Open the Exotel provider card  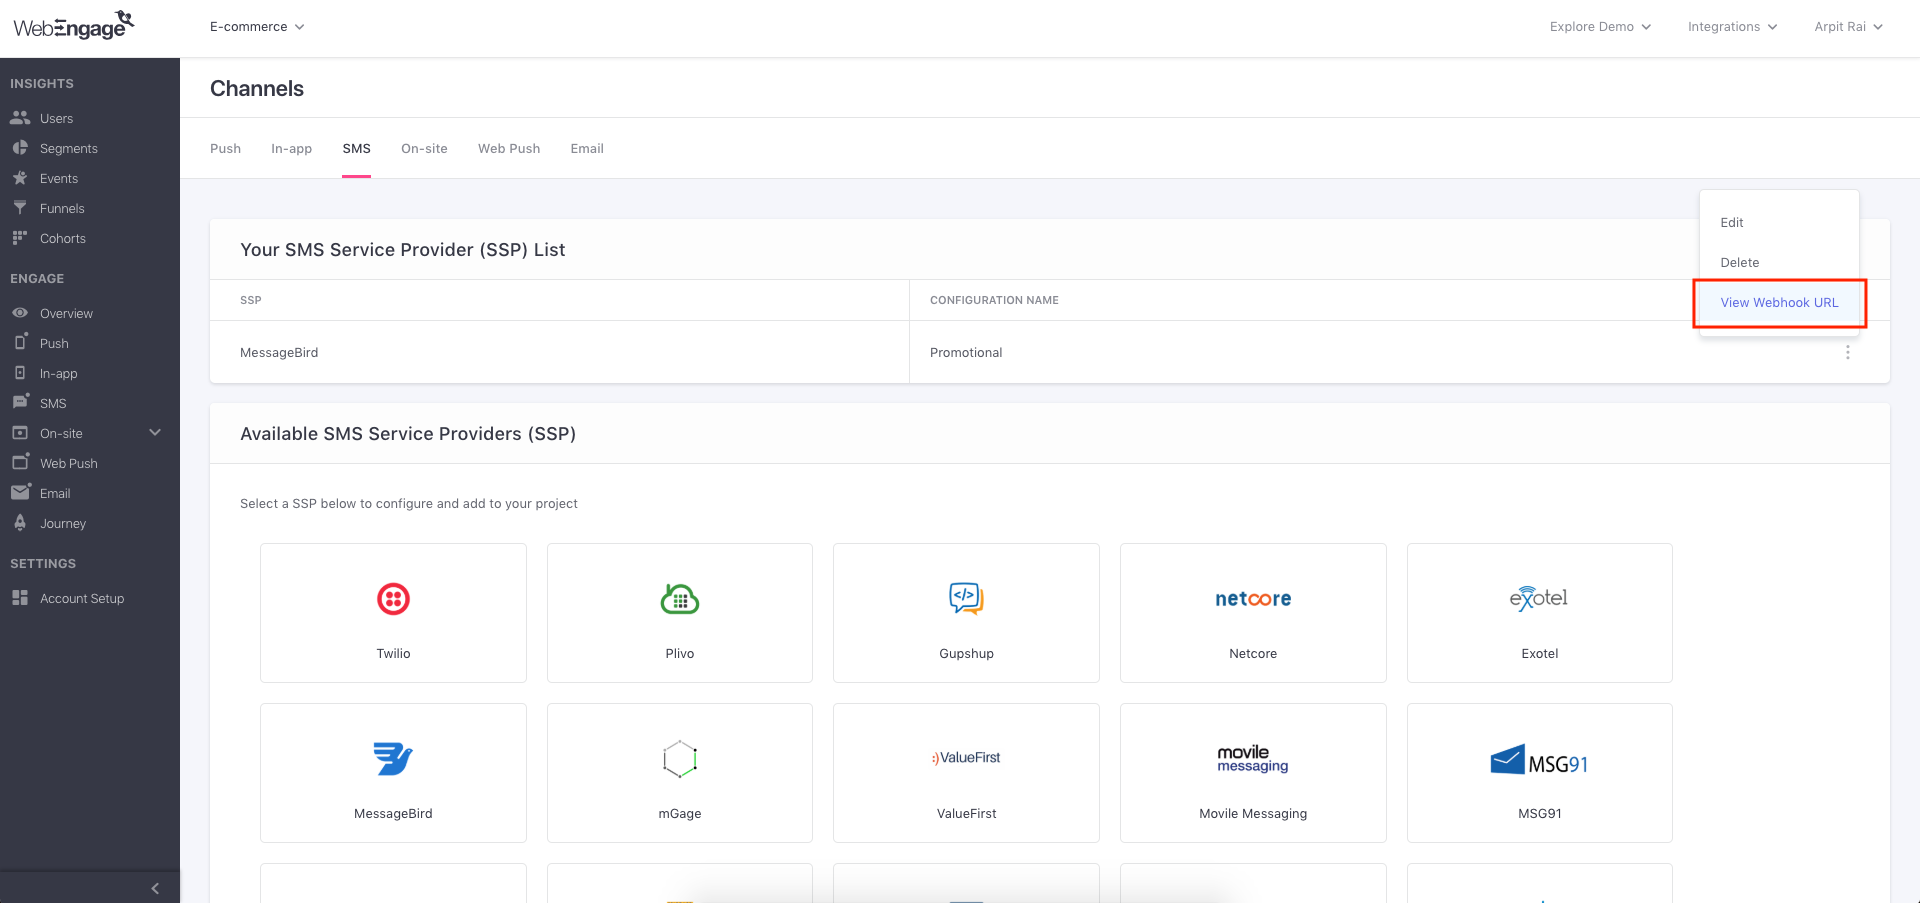1539,613
